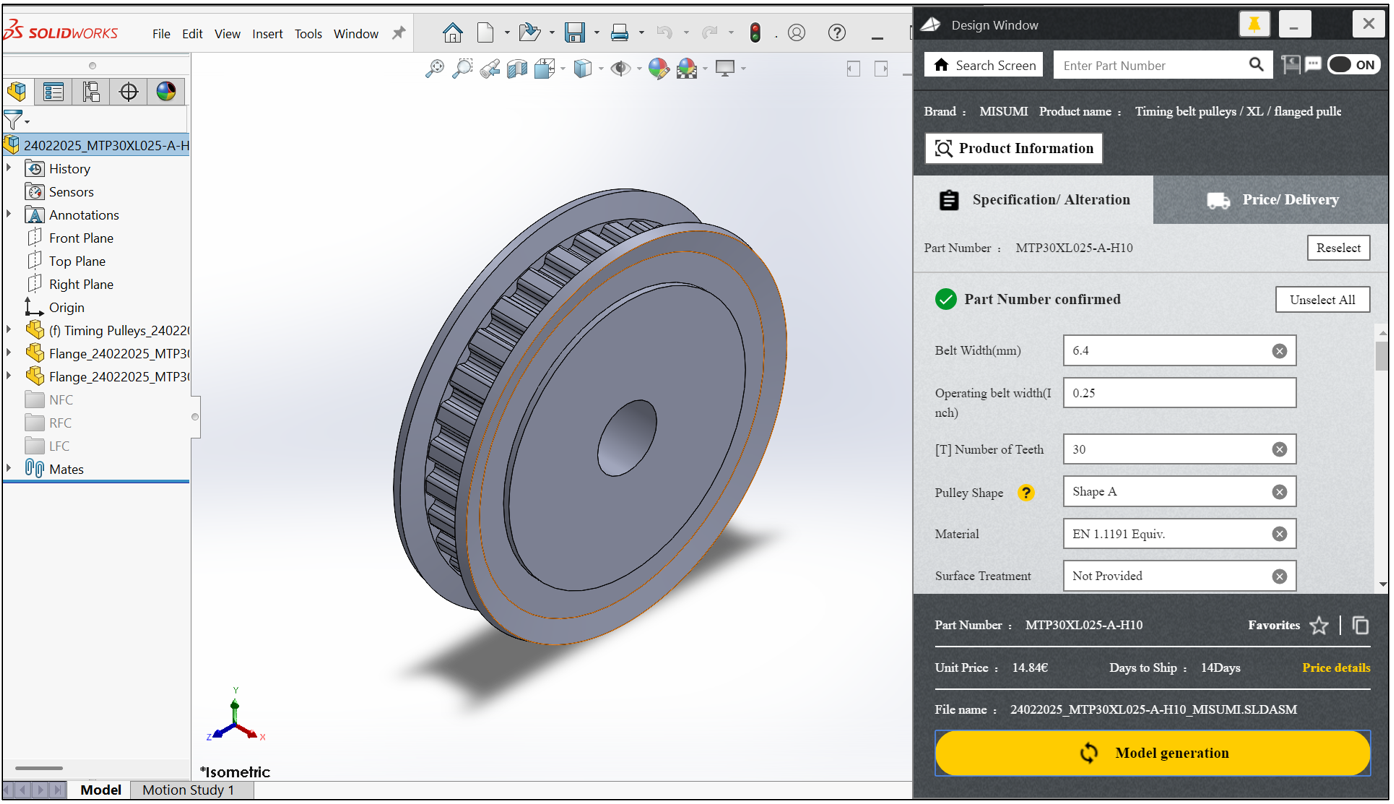Image resolution: width=1394 pixels, height=804 pixels.
Task: Toggle the ON switch in Design Window
Action: point(1353,65)
